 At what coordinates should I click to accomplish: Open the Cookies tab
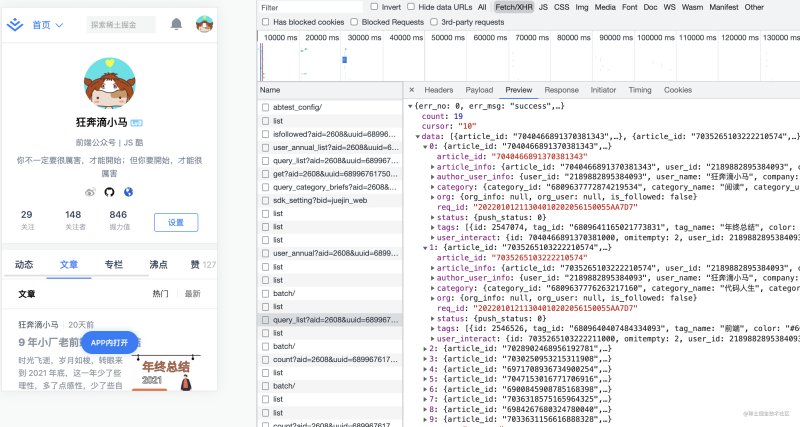pos(678,90)
